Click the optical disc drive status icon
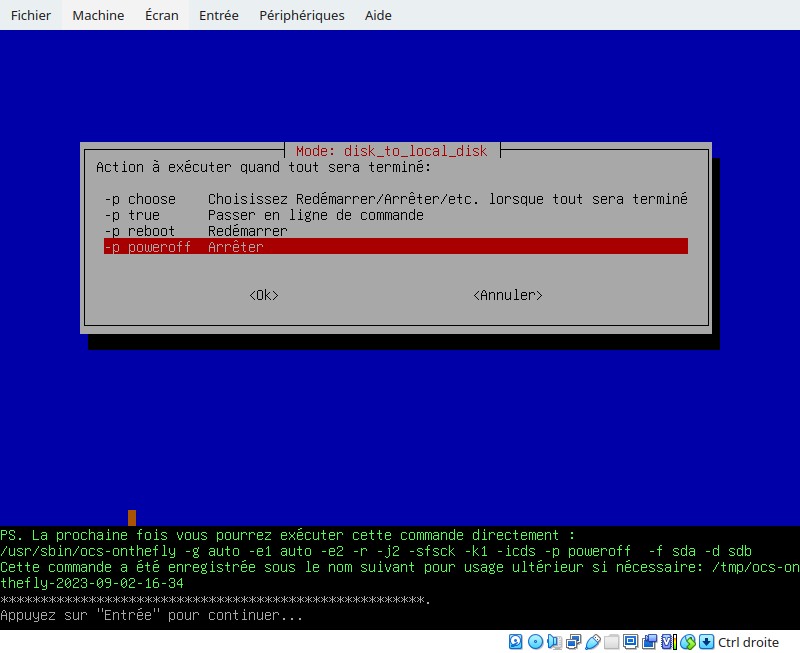800x653 pixels. point(535,642)
